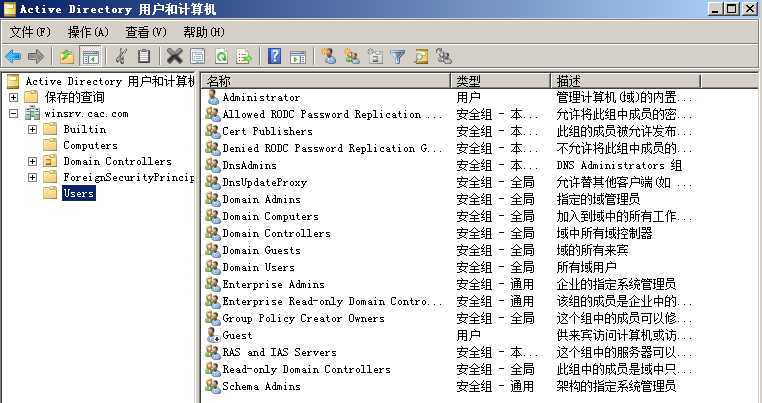Select the Enterprise Admins entry
Viewport: 762px width, 403px height.
274,284
